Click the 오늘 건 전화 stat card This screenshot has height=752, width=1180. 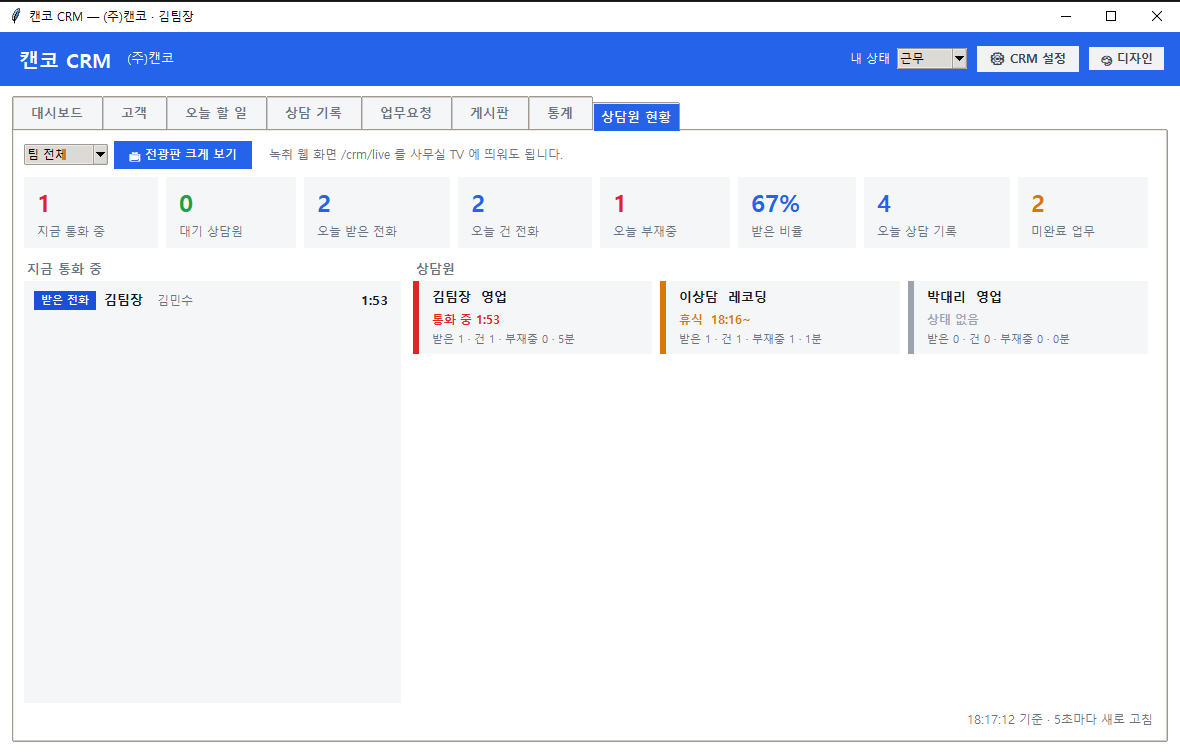pyautogui.click(x=525, y=212)
